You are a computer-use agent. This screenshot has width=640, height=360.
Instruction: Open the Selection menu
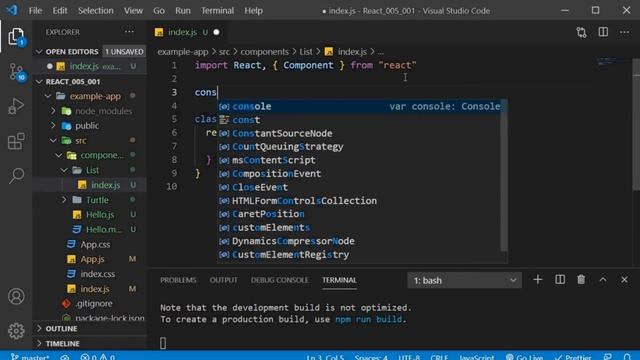tap(96, 11)
